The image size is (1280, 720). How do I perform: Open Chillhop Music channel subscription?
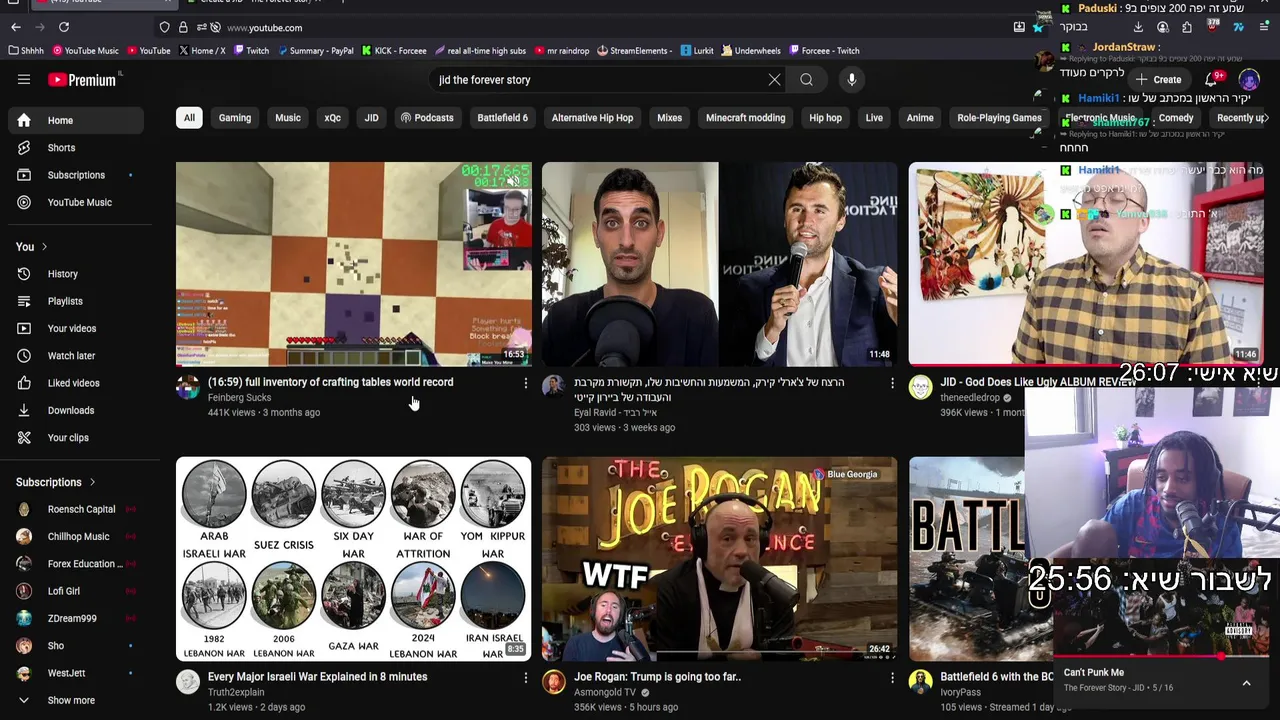pos(76,536)
